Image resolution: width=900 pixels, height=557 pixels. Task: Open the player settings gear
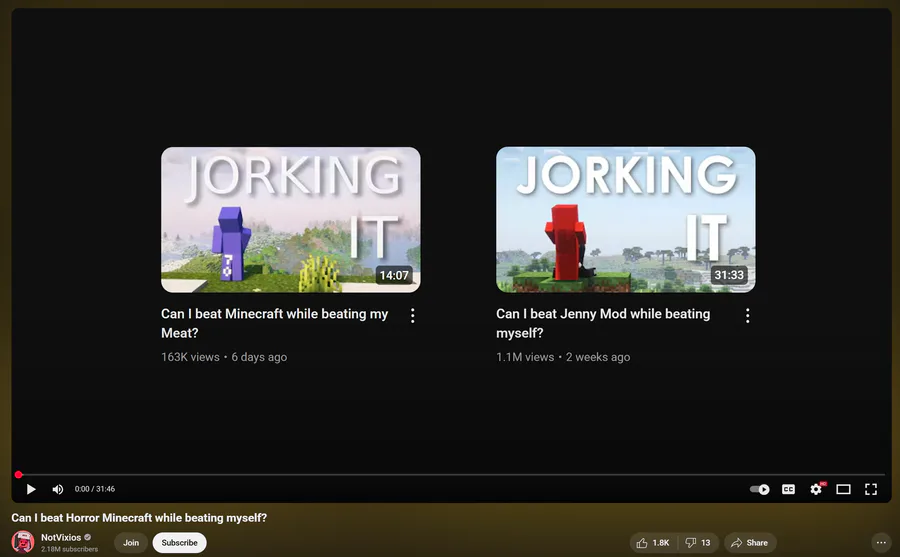click(x=816, y=489)
